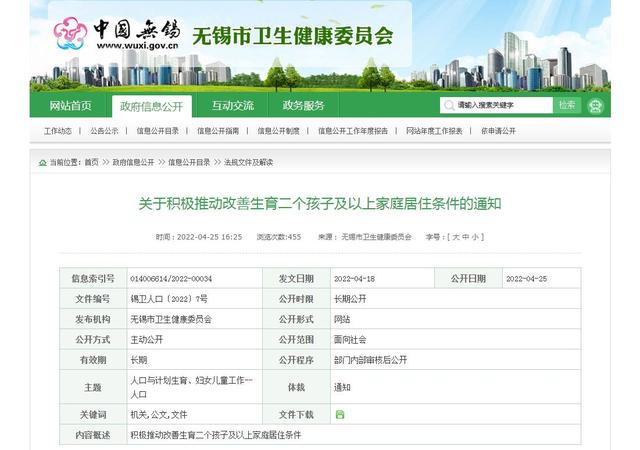Click the home icon before 当前位置
The height and width of the screenshot is (450, 640).
pyautogui.click(x=42, y=162)
